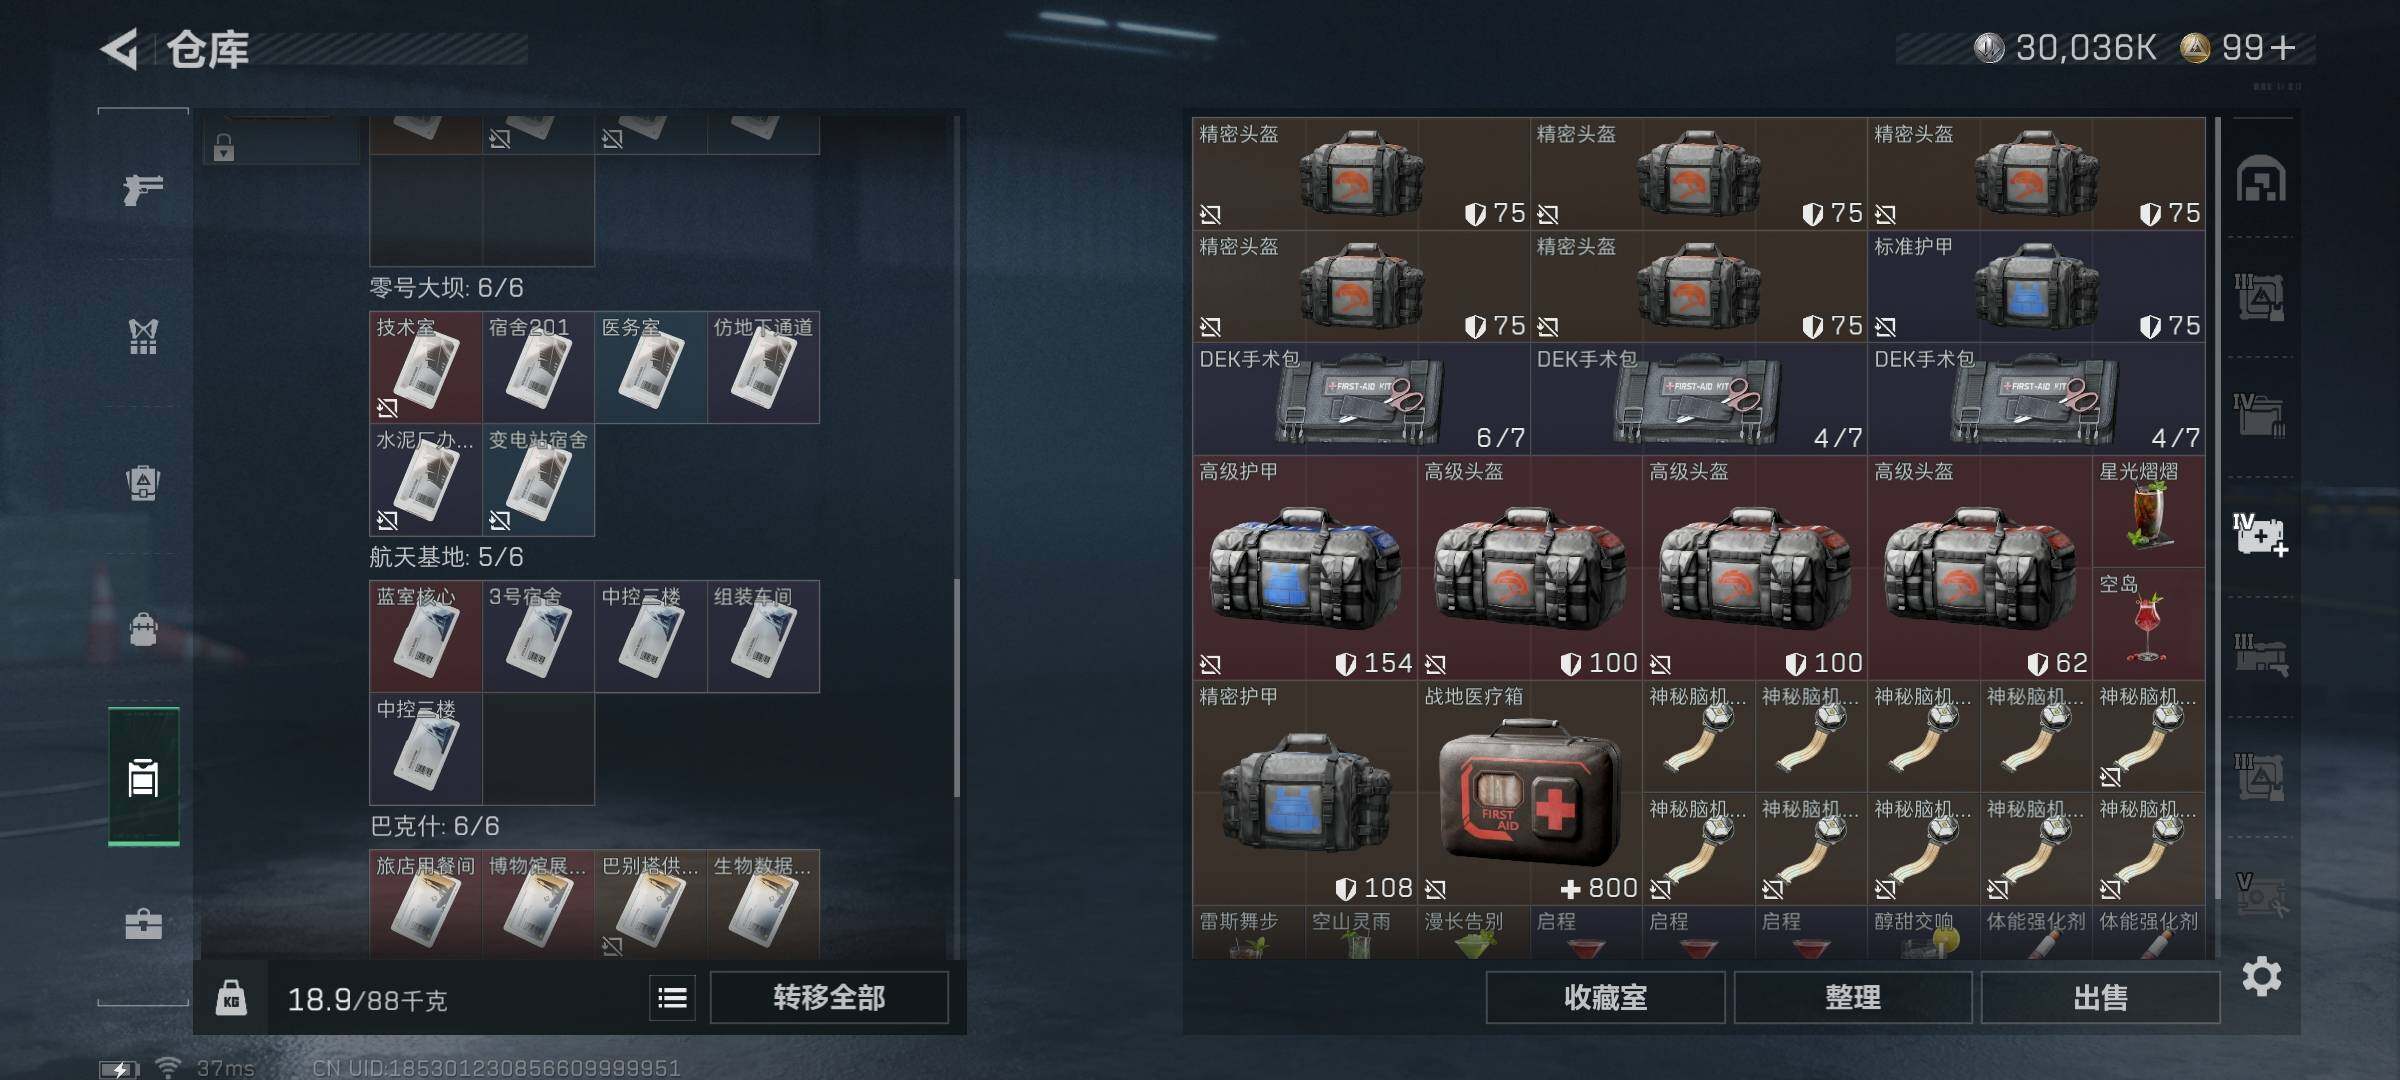This screenshot has width=2400, height=1080.
Task: Click the 整理 sort button
Action: (x=1852, y=997)
